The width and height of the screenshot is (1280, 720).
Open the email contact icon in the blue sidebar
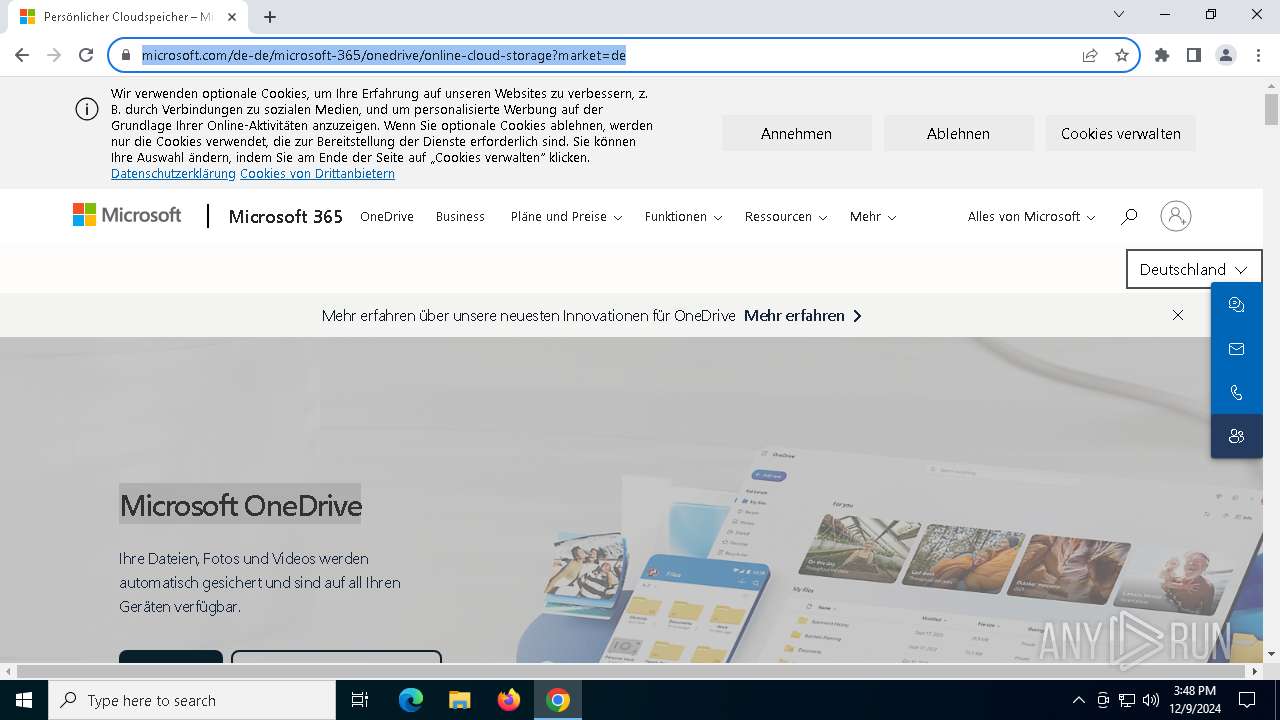pos(1236,349)
